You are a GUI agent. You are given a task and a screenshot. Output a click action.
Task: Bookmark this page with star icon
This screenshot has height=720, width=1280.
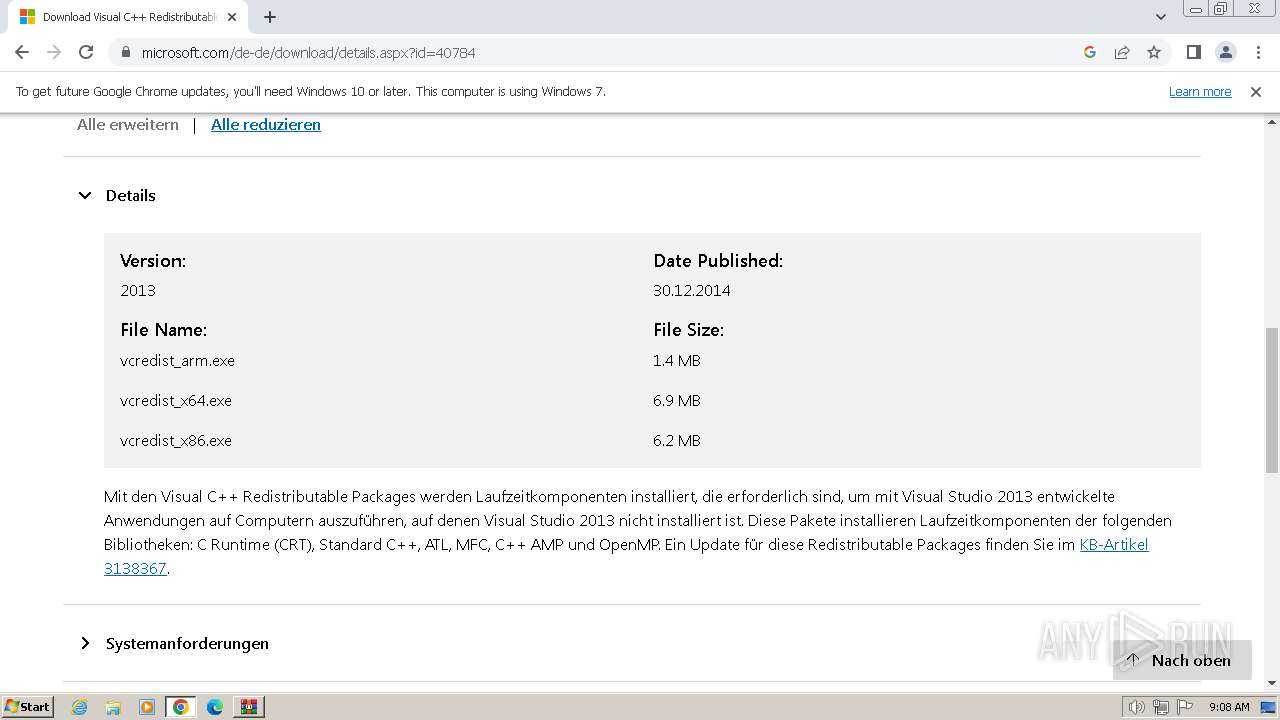pyautogui.click(x=1154, y=52)
